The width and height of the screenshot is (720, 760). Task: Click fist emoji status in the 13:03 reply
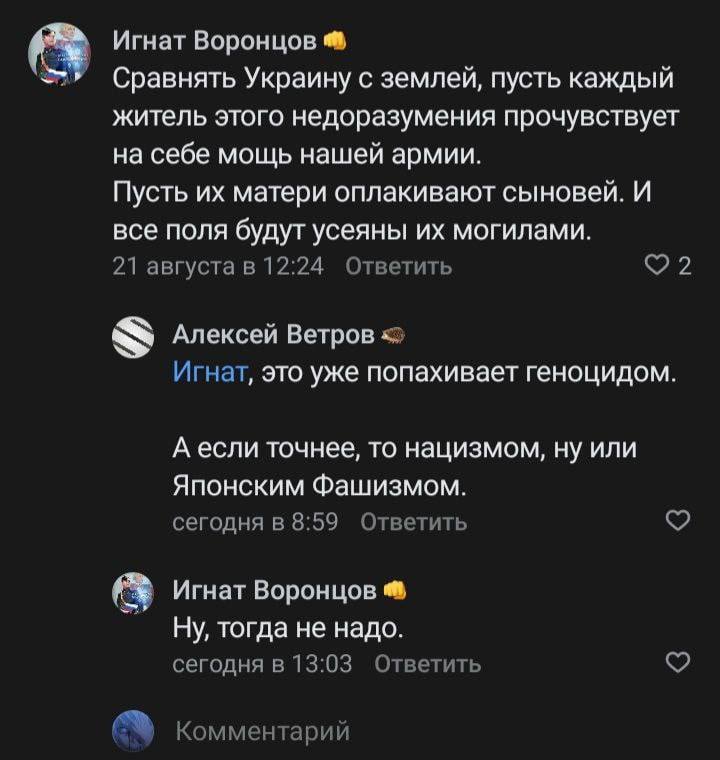click(394, 590)
